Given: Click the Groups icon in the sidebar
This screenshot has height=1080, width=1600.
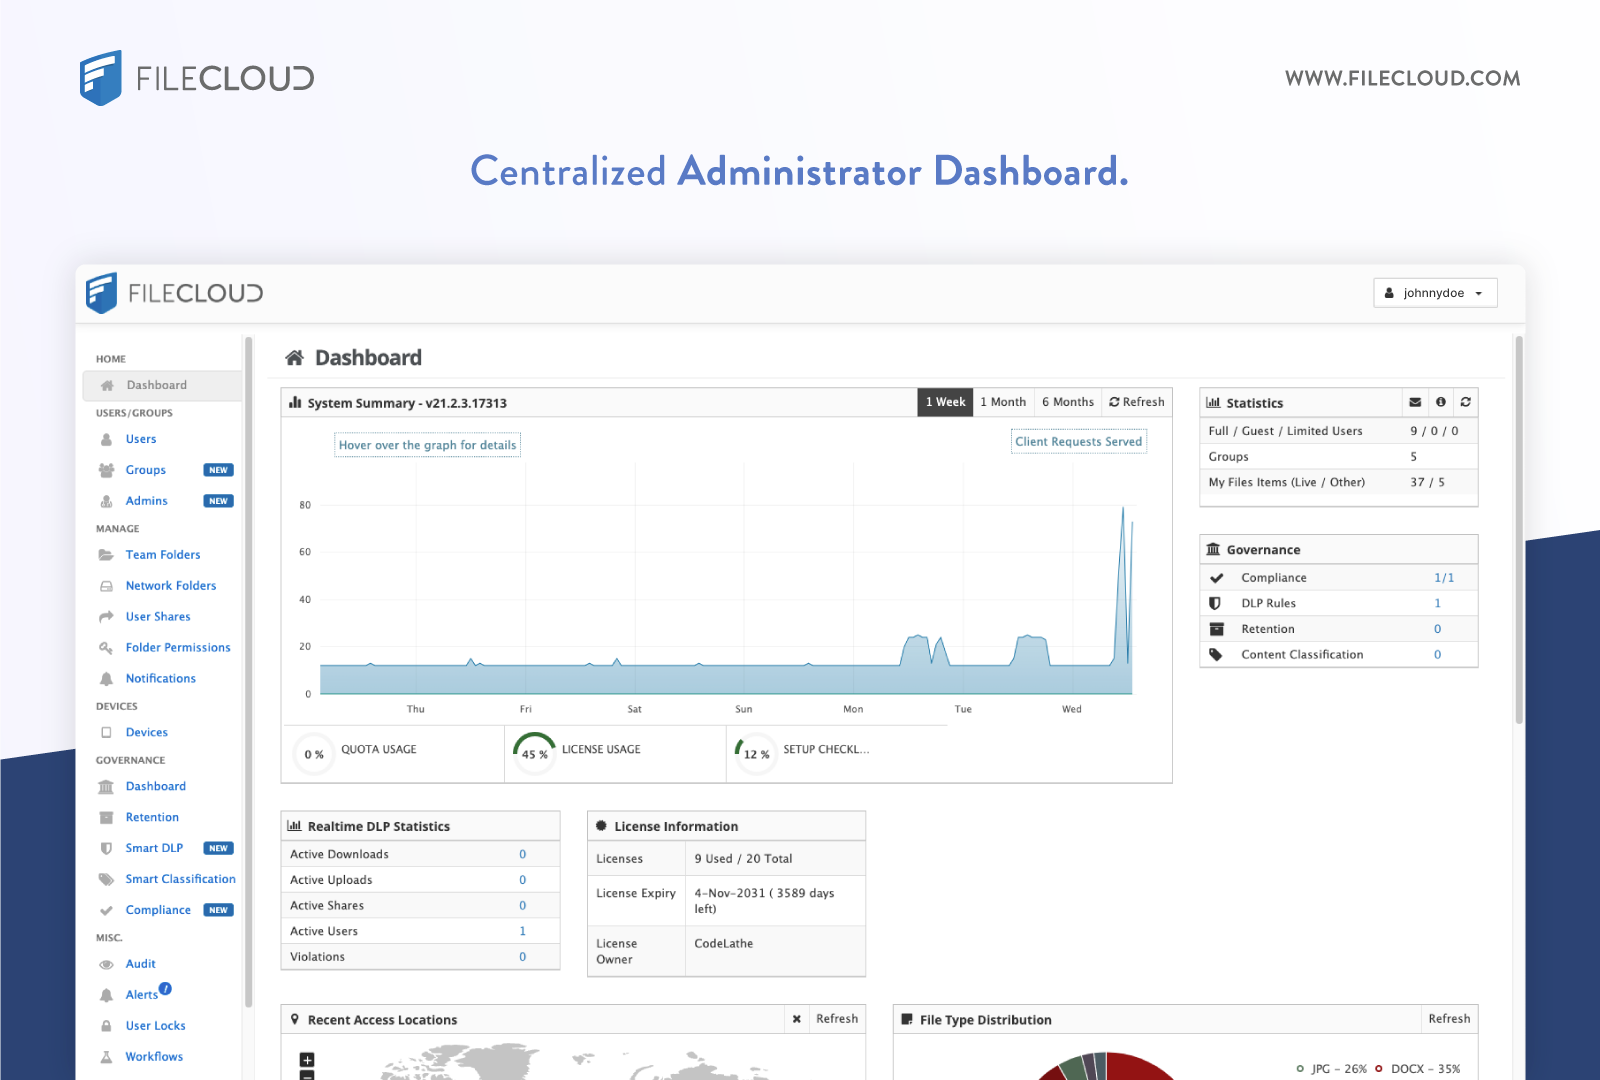Looking at the screenshot, I should (x=106, y=470).
